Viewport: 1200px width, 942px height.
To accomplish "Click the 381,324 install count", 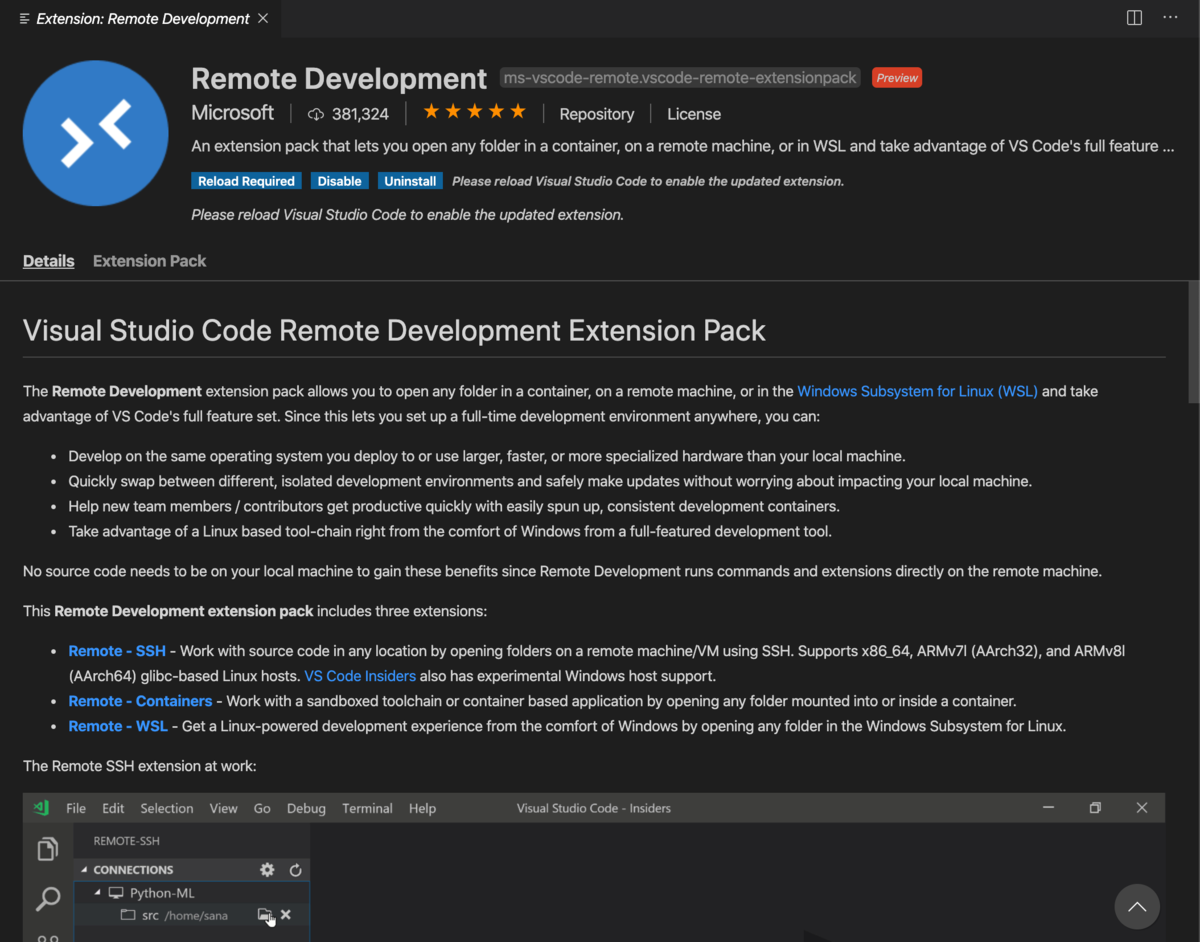I will (360, 114).
